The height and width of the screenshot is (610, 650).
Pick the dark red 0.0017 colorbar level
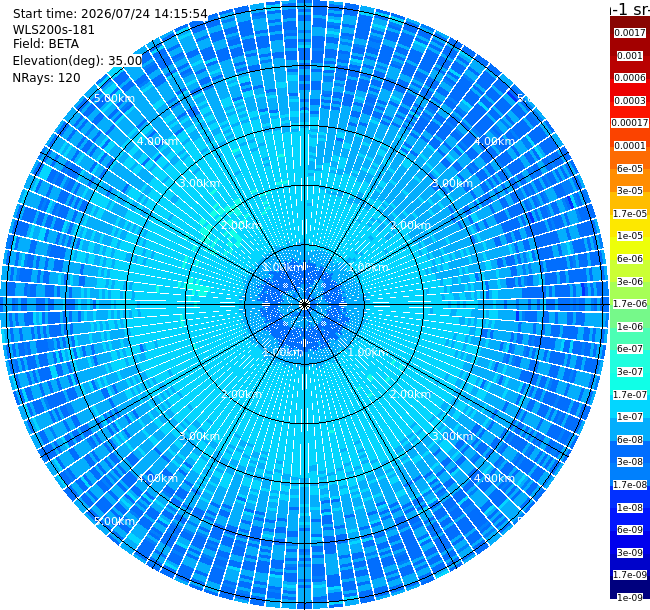[x=630, y=33]
